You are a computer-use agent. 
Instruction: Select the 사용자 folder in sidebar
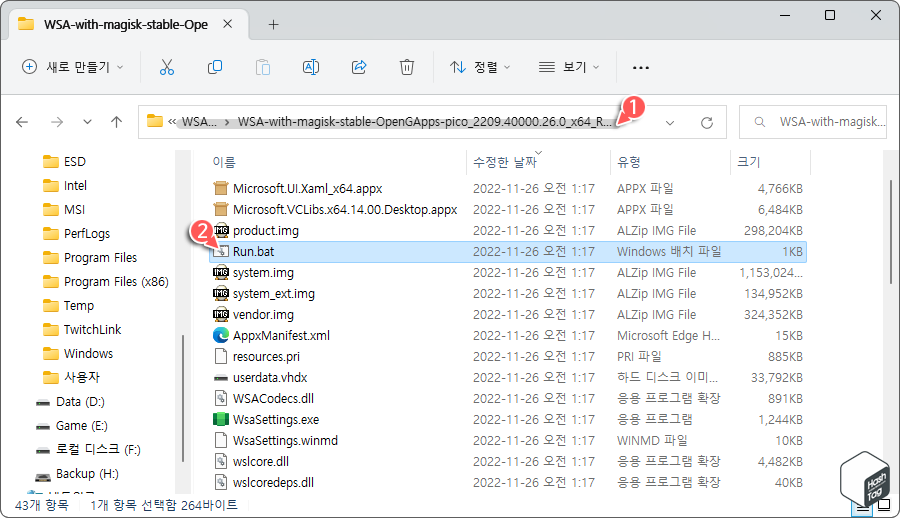(71, 377)
